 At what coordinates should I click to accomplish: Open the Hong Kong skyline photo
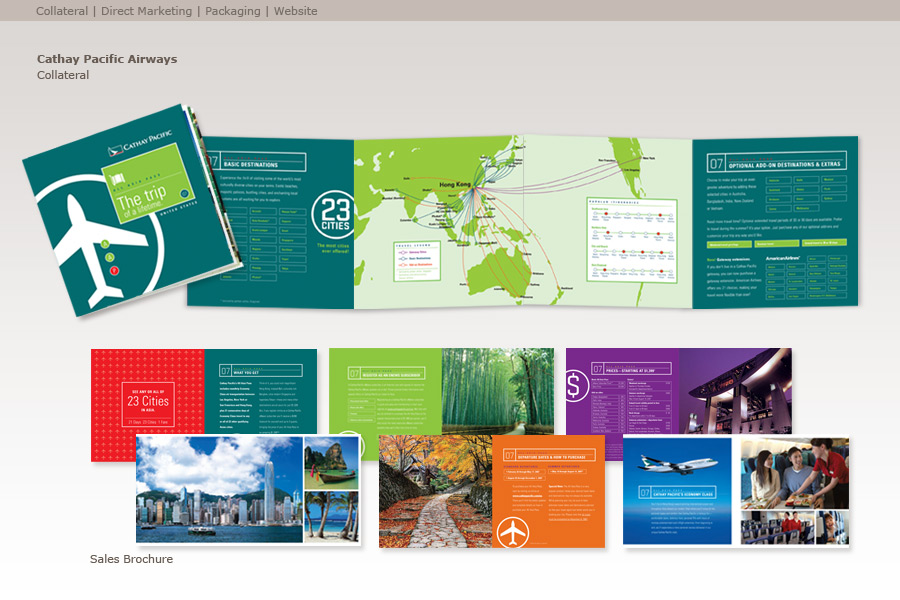tap(219, 489)
